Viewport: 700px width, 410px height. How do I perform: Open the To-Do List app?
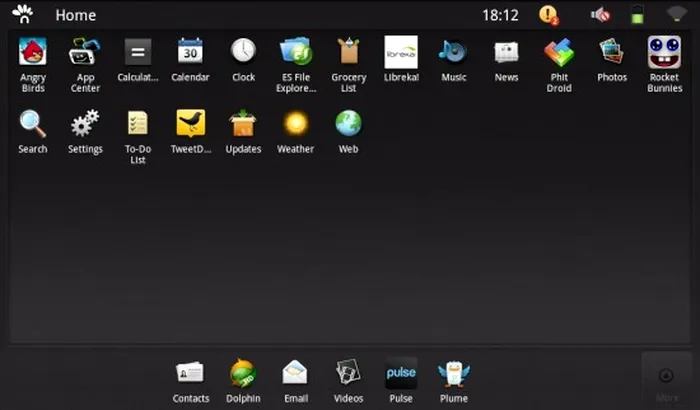138,123
